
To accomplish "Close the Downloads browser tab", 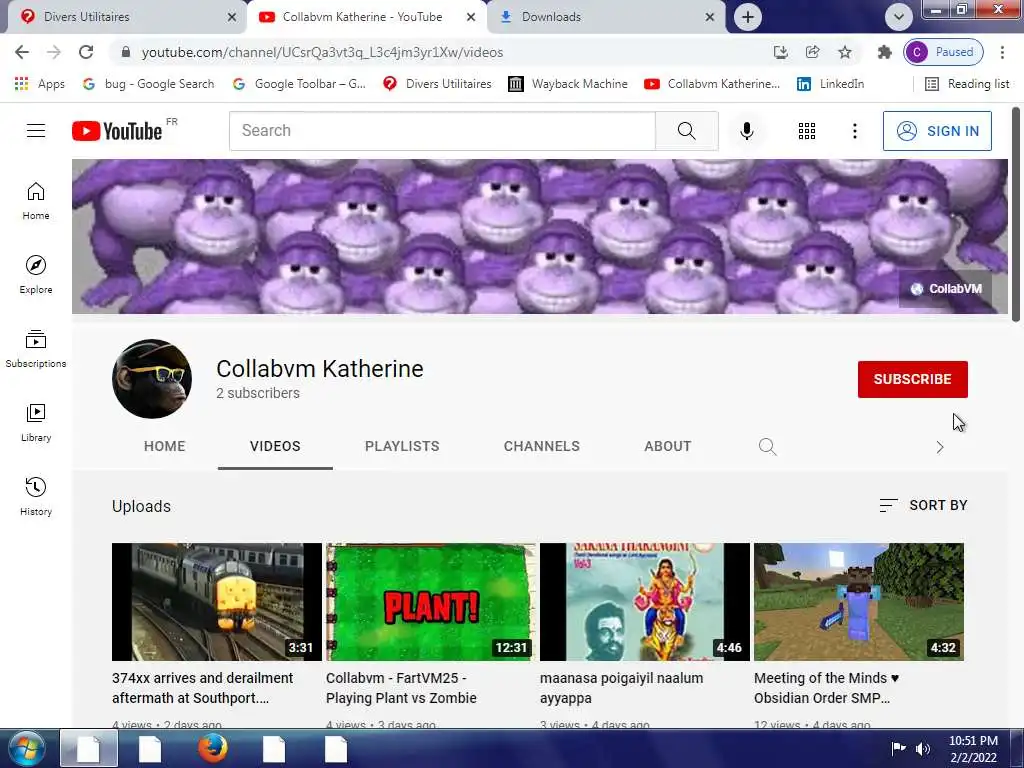I will pos(710,17).
